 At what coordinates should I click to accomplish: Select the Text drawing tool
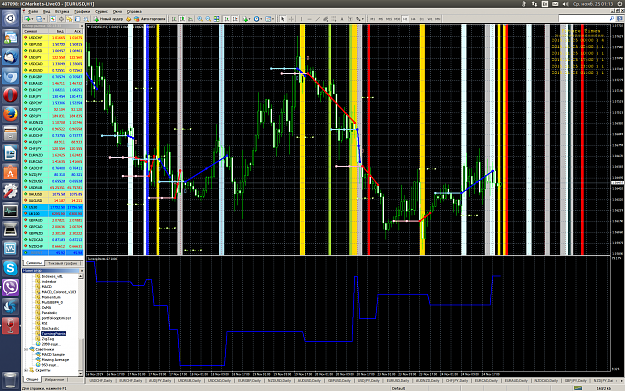[x=342, y=19]
